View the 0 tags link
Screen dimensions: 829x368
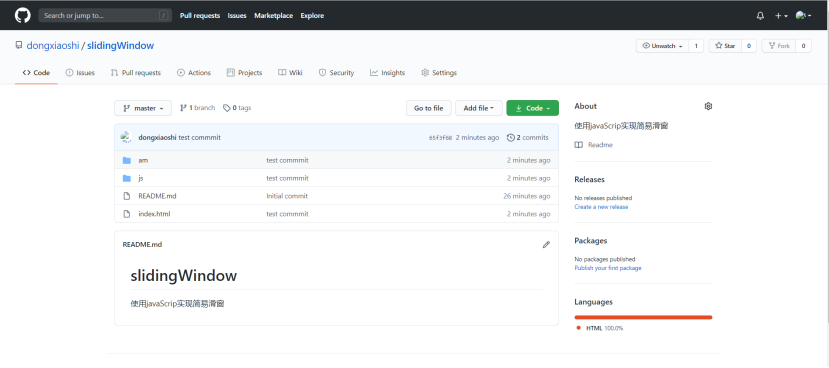coord(237,108)
